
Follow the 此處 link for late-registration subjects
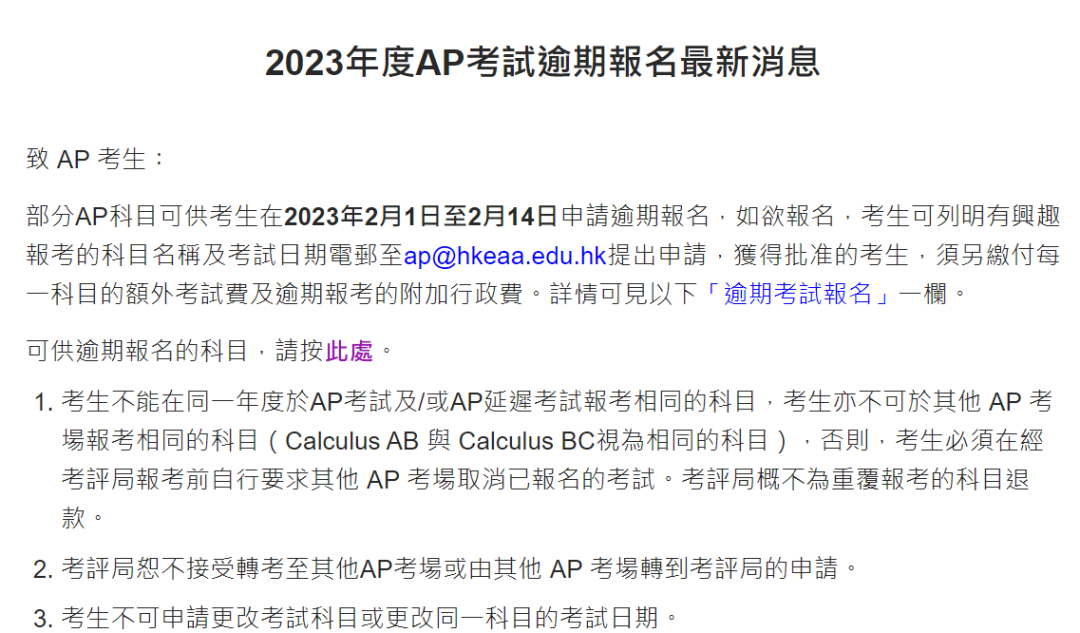(349, 351)
